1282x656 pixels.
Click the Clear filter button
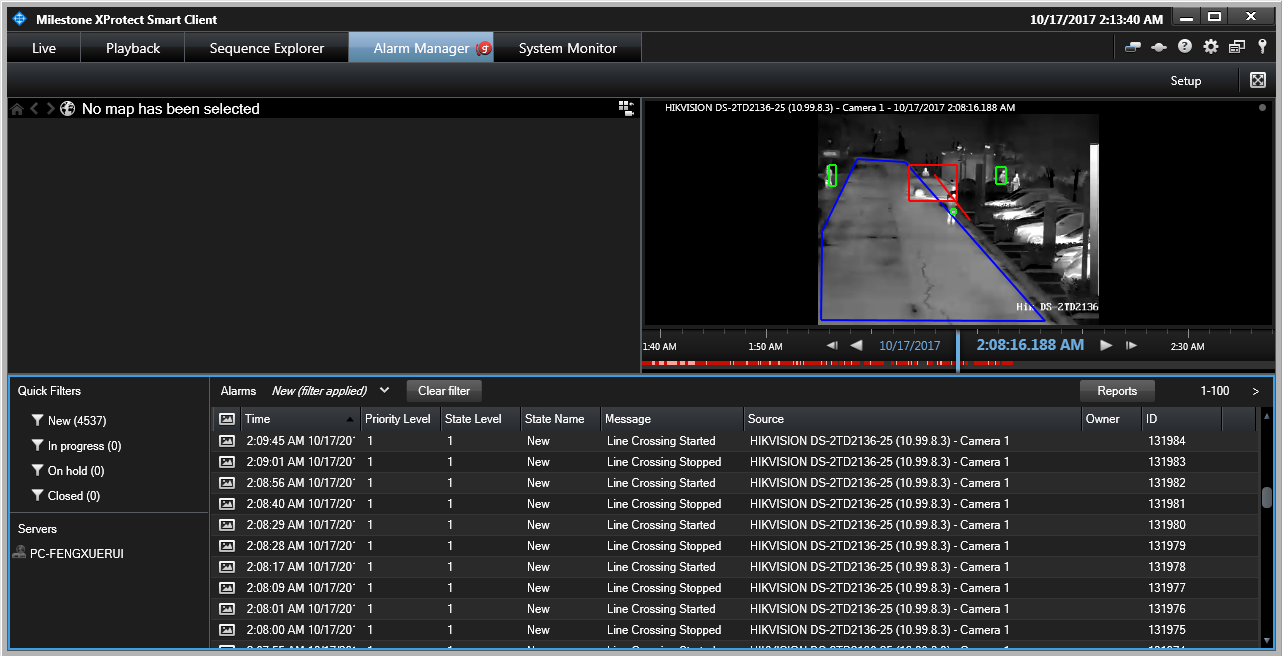click(444, 391)
